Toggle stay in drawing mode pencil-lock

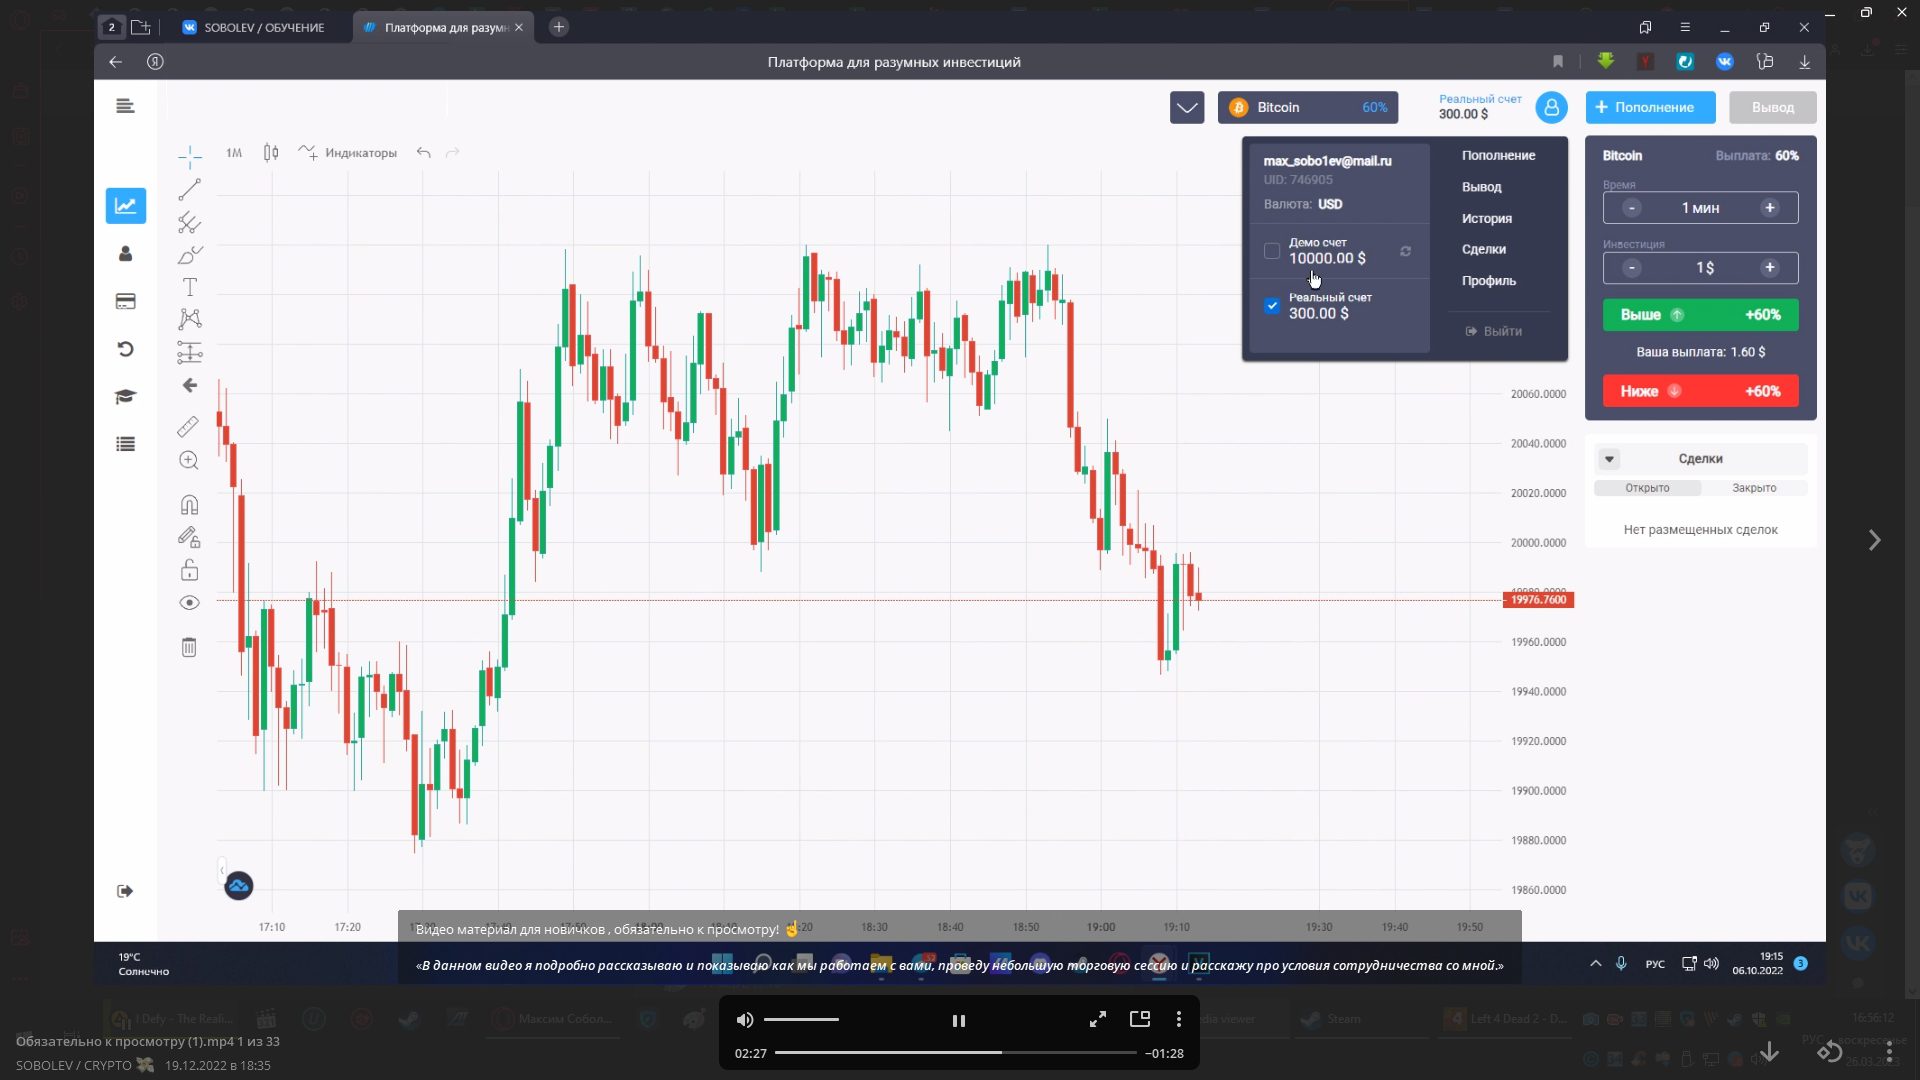(x=189, y=537)
